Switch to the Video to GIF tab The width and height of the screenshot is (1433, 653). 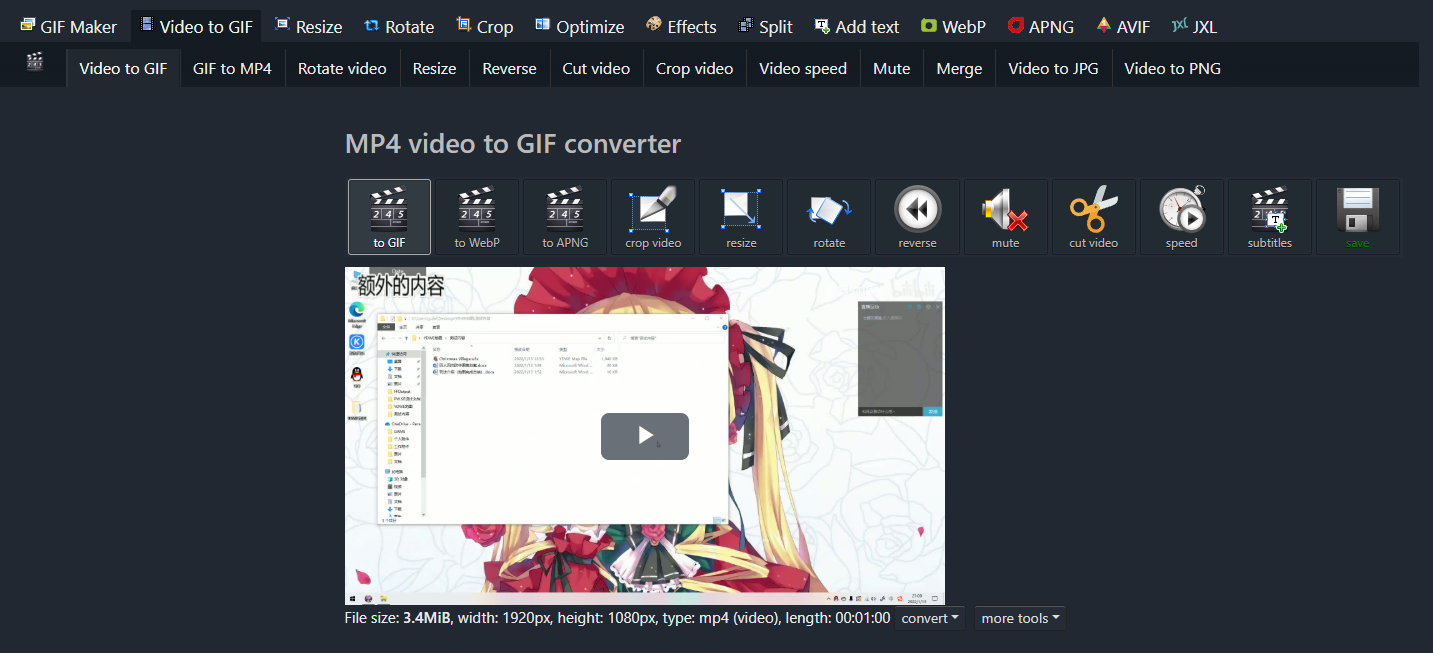click(x=124, y=68)
